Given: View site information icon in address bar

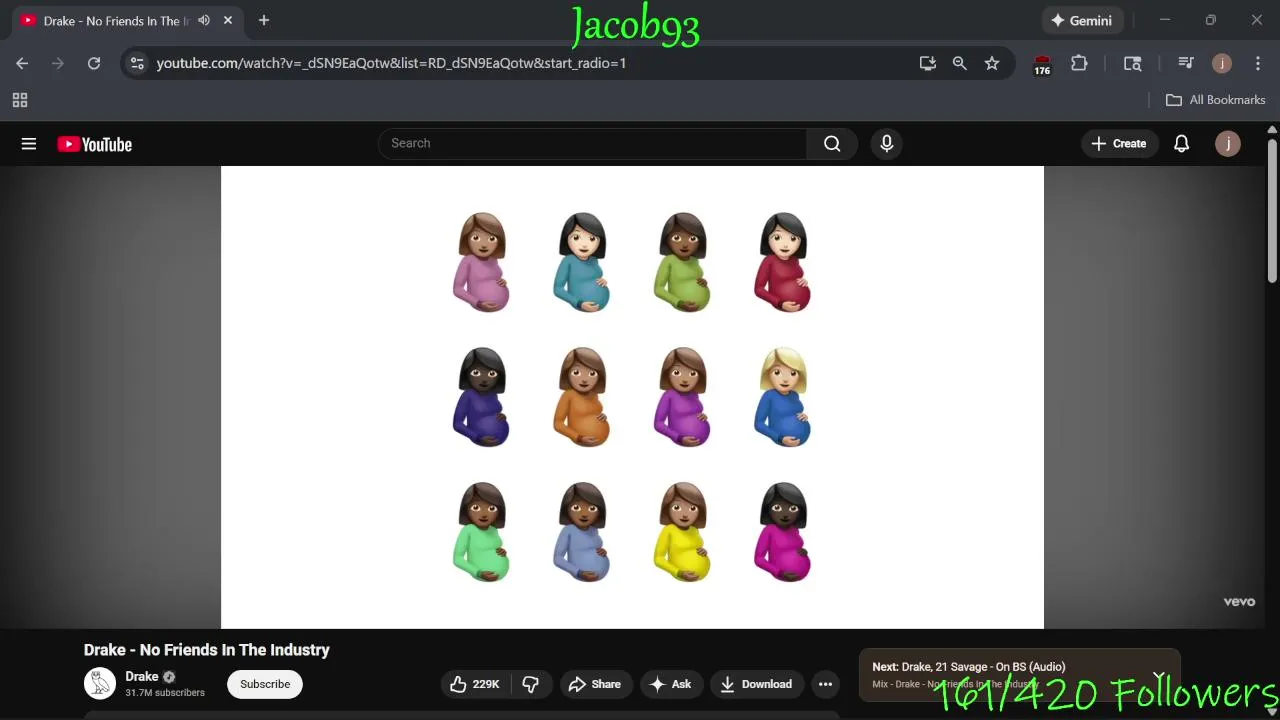Looking at the screenshot, I should point(137,63).
